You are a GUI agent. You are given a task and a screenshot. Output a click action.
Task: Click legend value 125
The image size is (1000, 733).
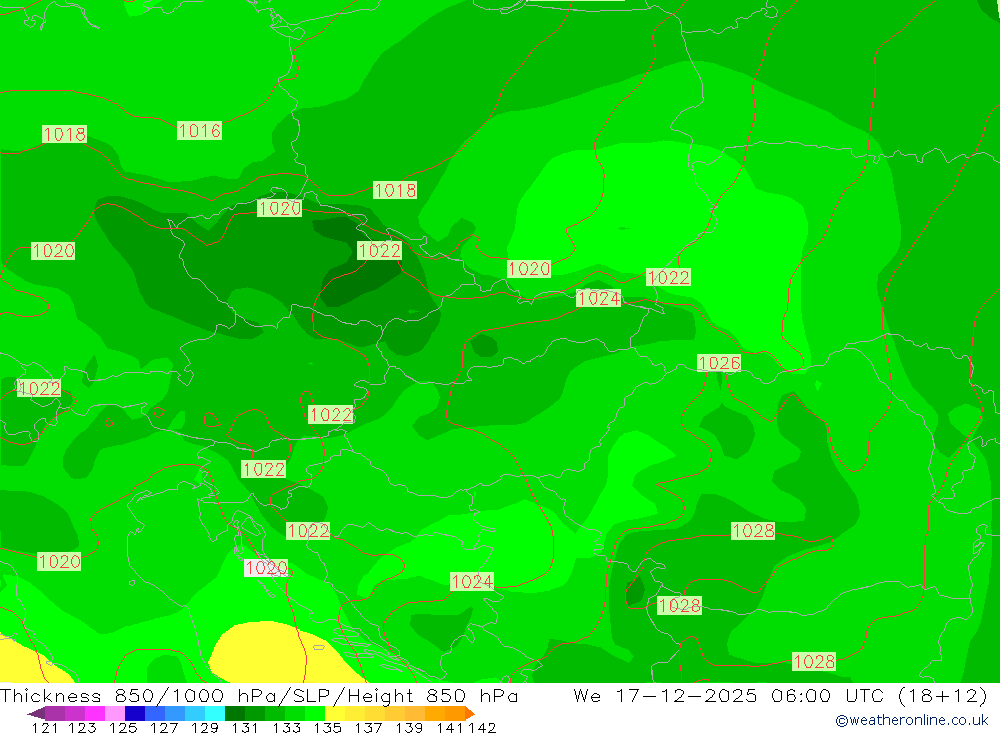click(x=123, y=728)
